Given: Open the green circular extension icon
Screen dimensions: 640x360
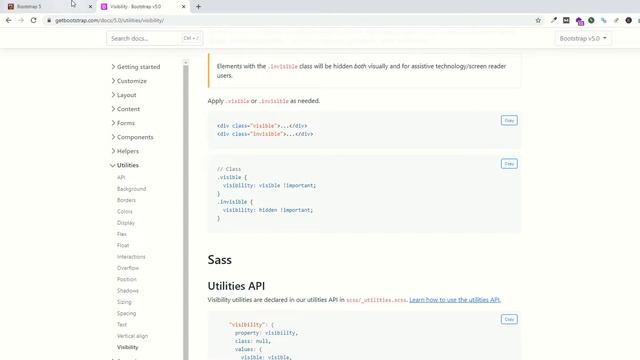Looking at the screenshot, I should pyautogui.click(x=591, y=20).
